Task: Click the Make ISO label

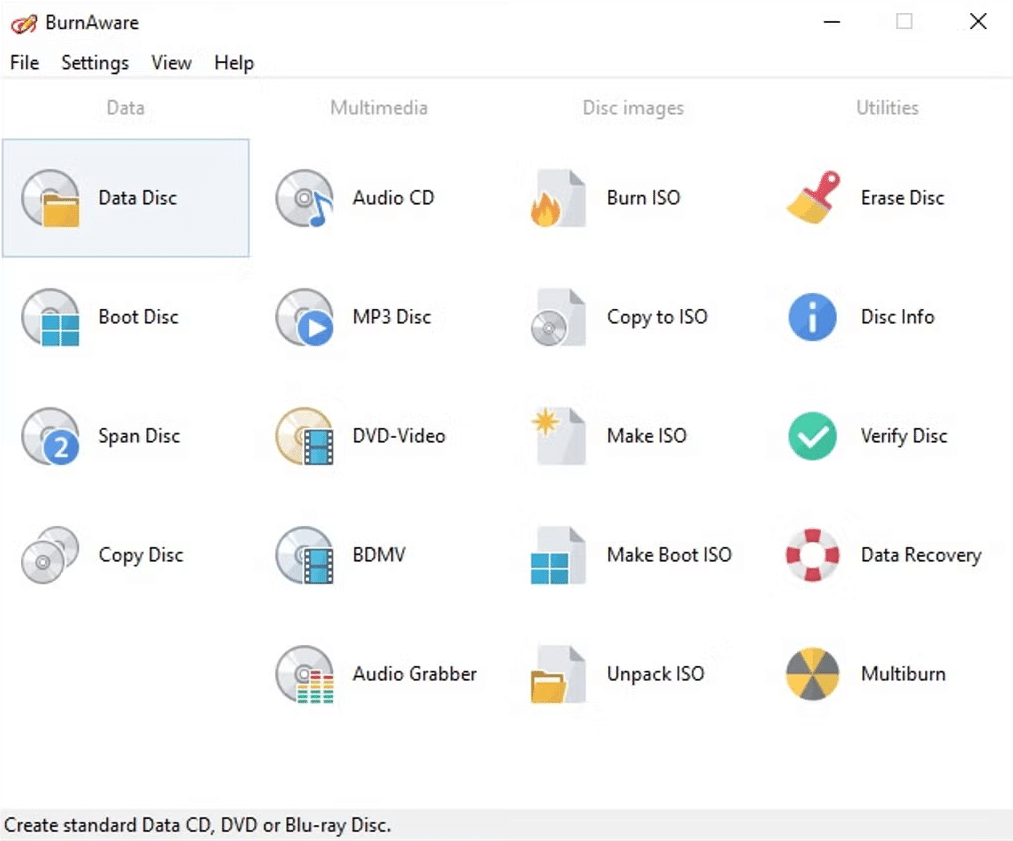Action: [x=647, y=435]
